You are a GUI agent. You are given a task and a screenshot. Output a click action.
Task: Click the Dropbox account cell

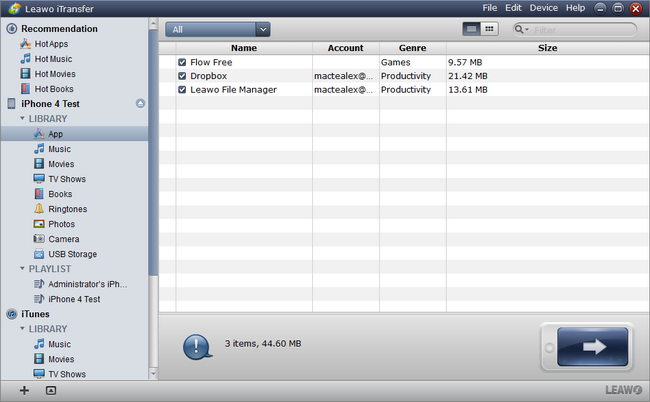[343, 76]
